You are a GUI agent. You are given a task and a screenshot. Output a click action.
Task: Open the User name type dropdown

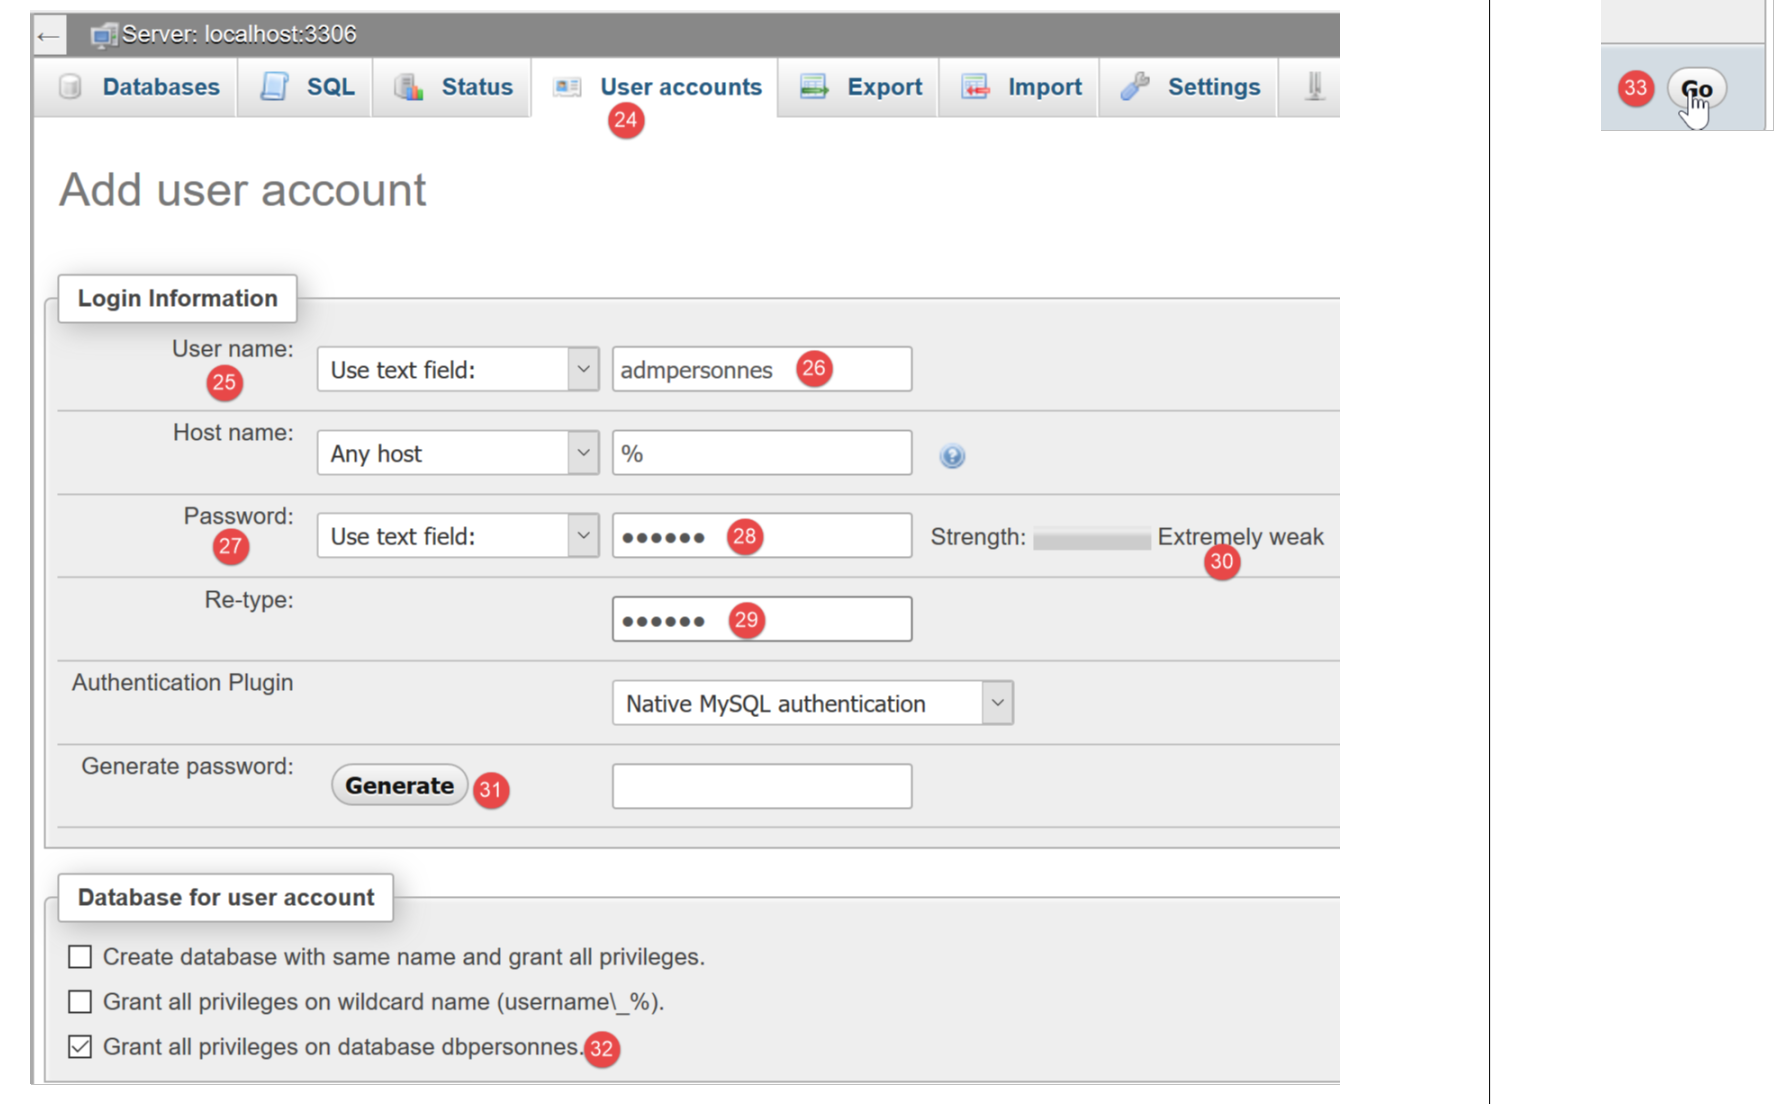[457, 370]
